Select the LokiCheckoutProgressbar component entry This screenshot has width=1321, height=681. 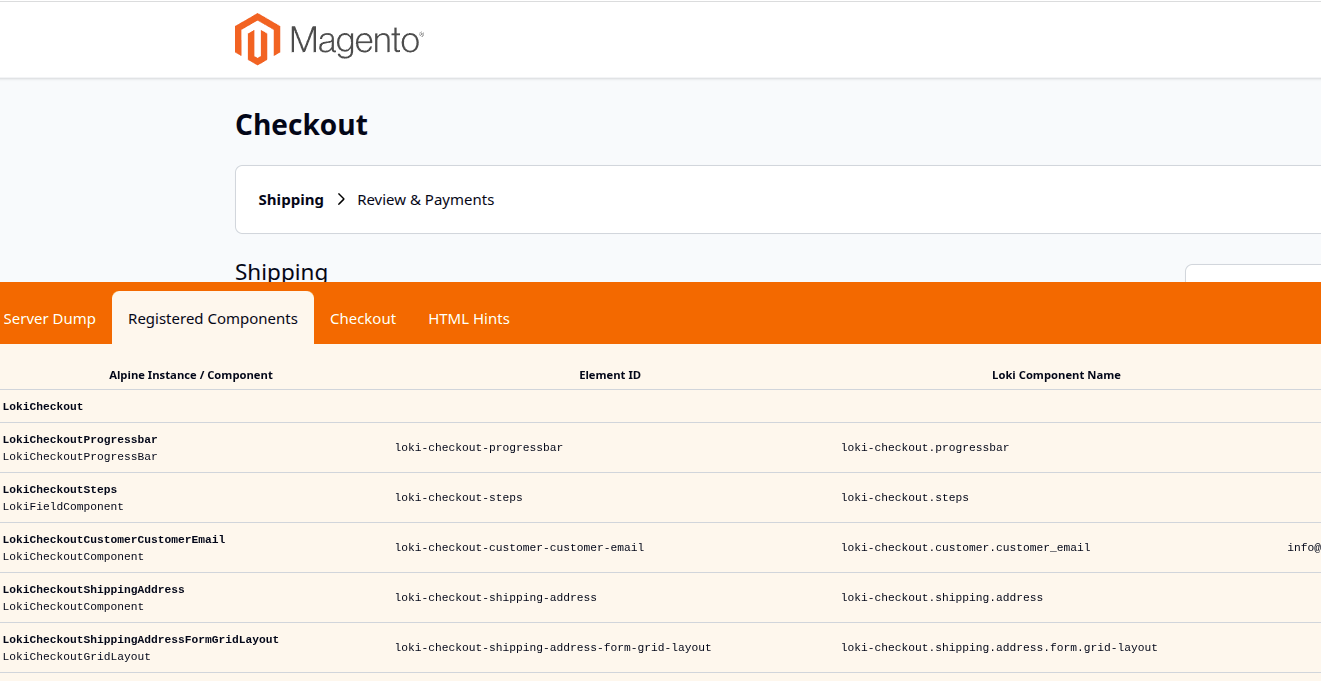[80, 440]
